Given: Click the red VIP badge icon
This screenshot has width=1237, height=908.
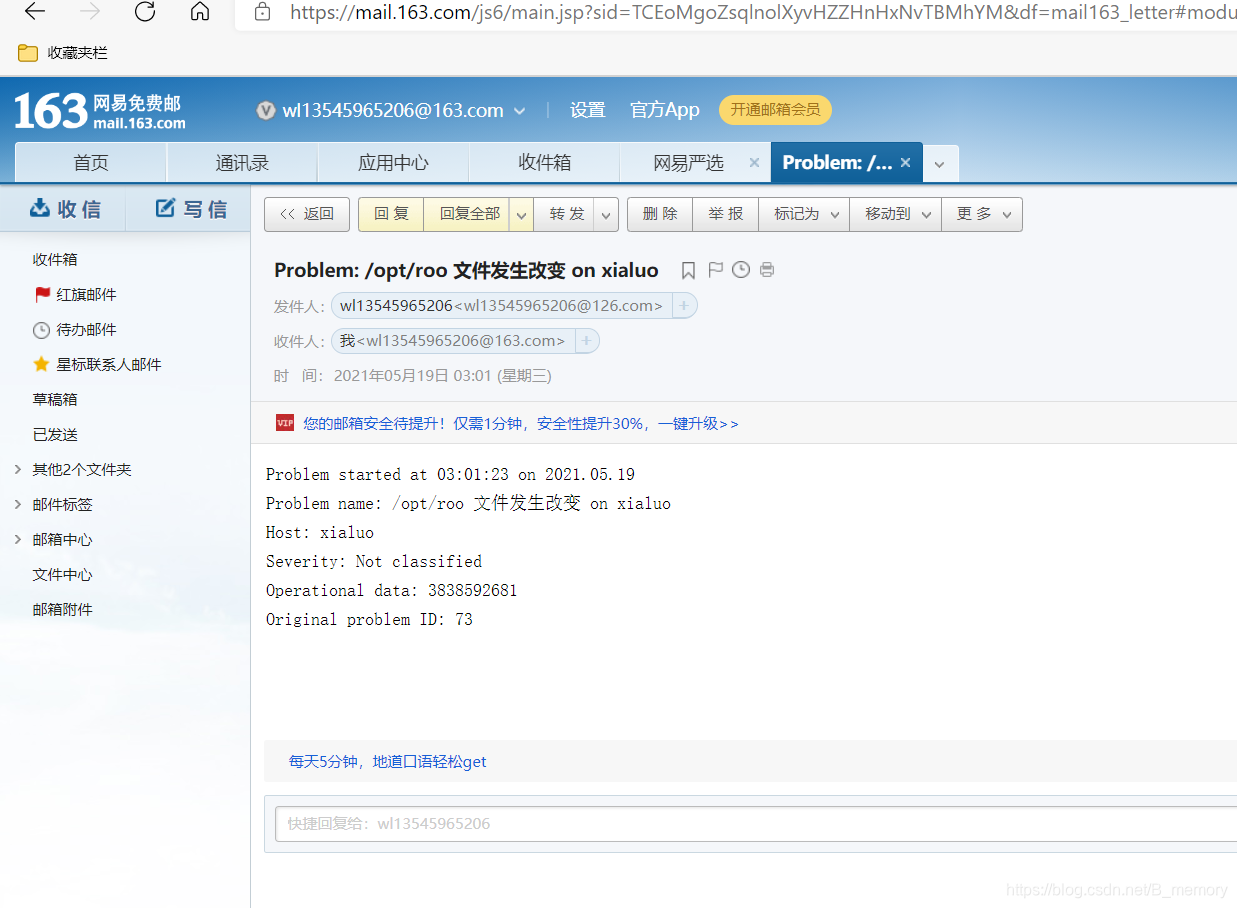Looking at the screenshot, I should click(285, 423).
